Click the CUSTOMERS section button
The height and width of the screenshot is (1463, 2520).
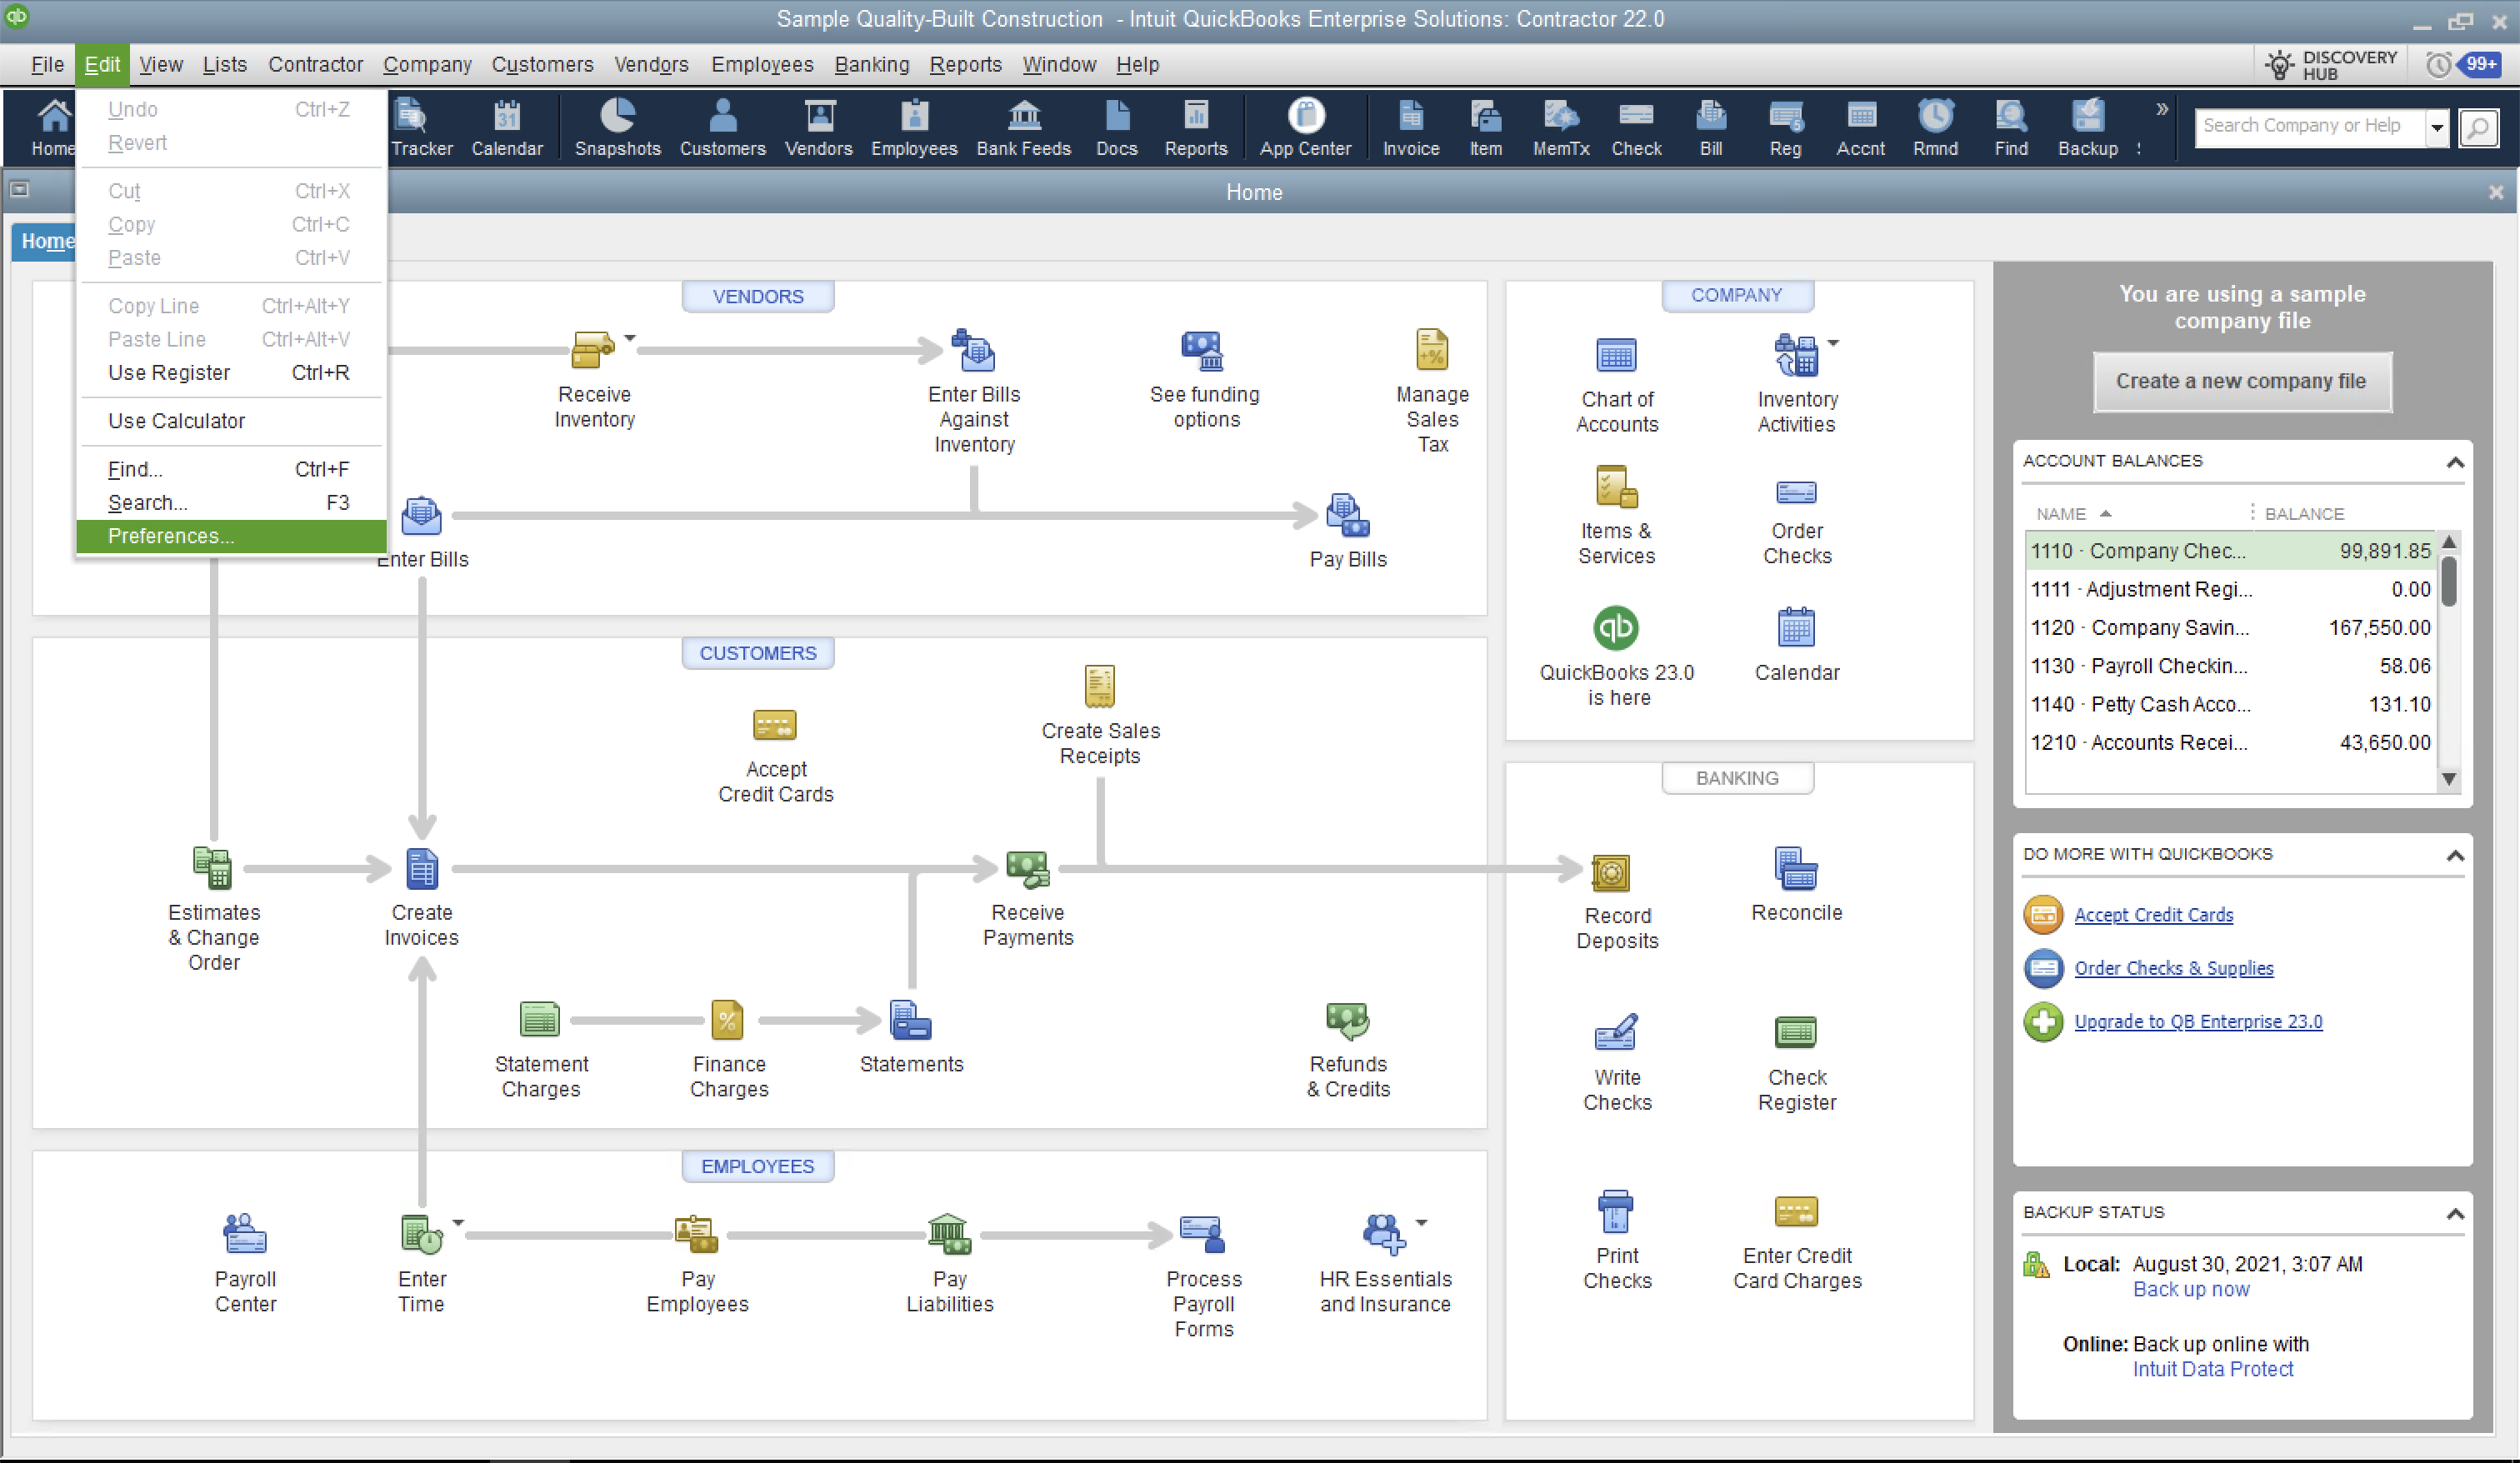(x=757, y=653)
